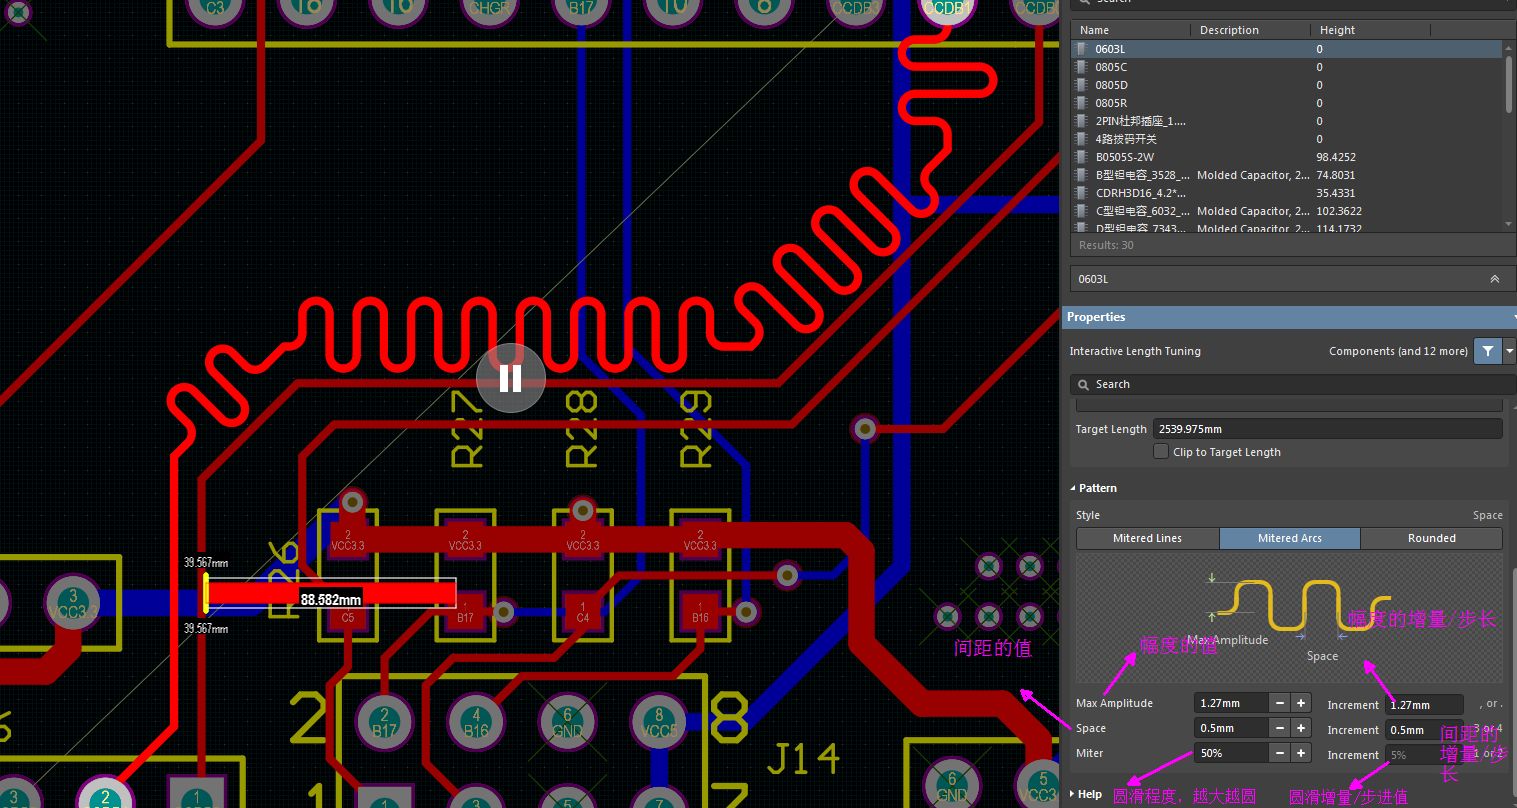Click the C4 pad on the PCB
Image resolution: width=1517 pixels, height=808 pixels.
[583, 611]
